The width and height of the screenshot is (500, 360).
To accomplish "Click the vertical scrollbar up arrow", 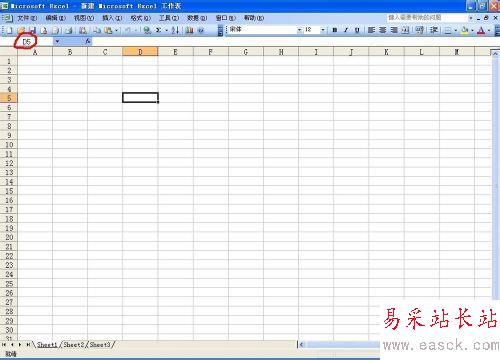I will pos(495,53).
